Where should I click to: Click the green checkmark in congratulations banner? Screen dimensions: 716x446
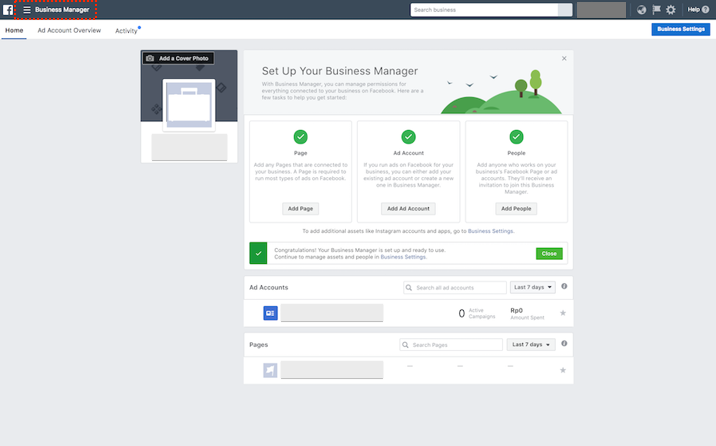[258, 253]
